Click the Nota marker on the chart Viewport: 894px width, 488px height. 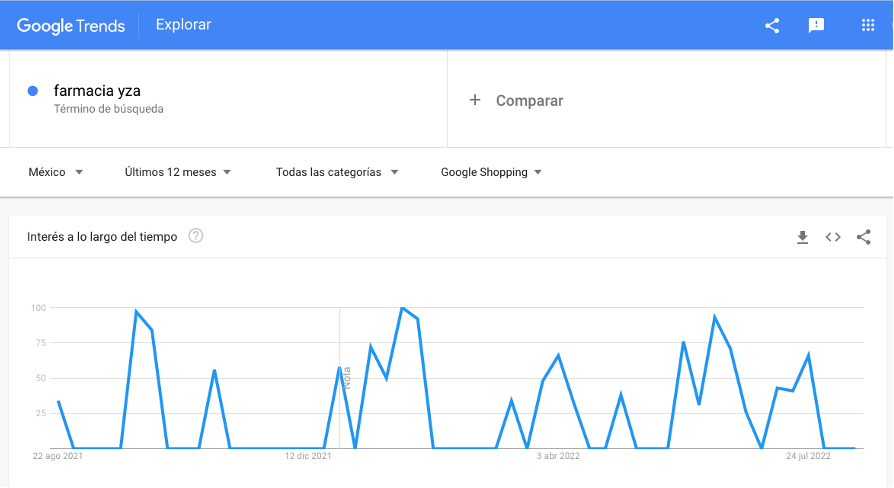[x=347, y=378]
